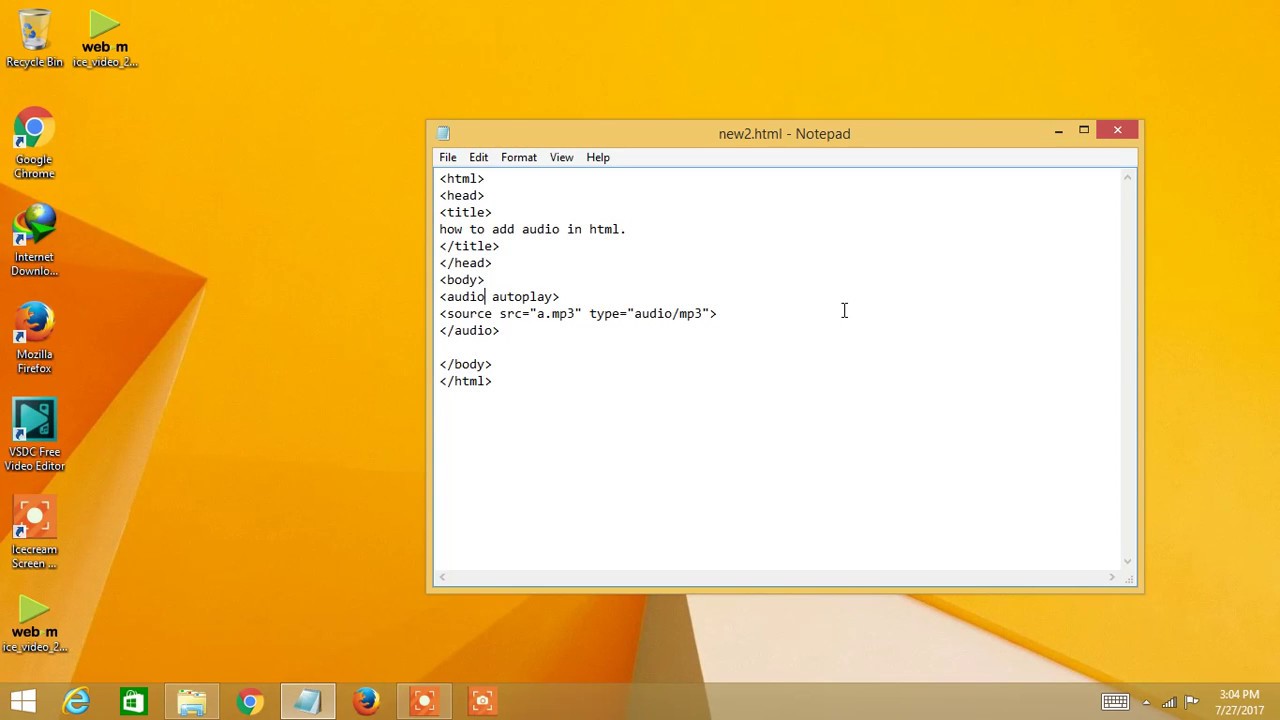Click the vertical scrollbar down arrow
Image resolution: width=1280 pixels, height=720 pixels.
click(1128, 561)
